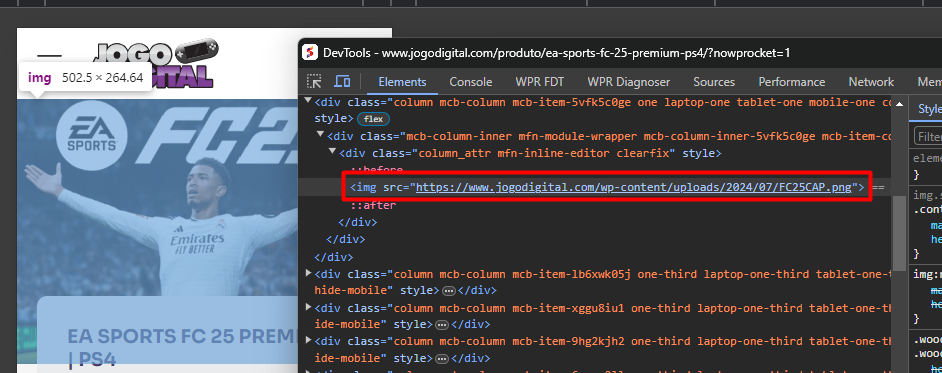942x373 pixels.
Task: Click the Filter field in Styles pane
Action: 929,136
